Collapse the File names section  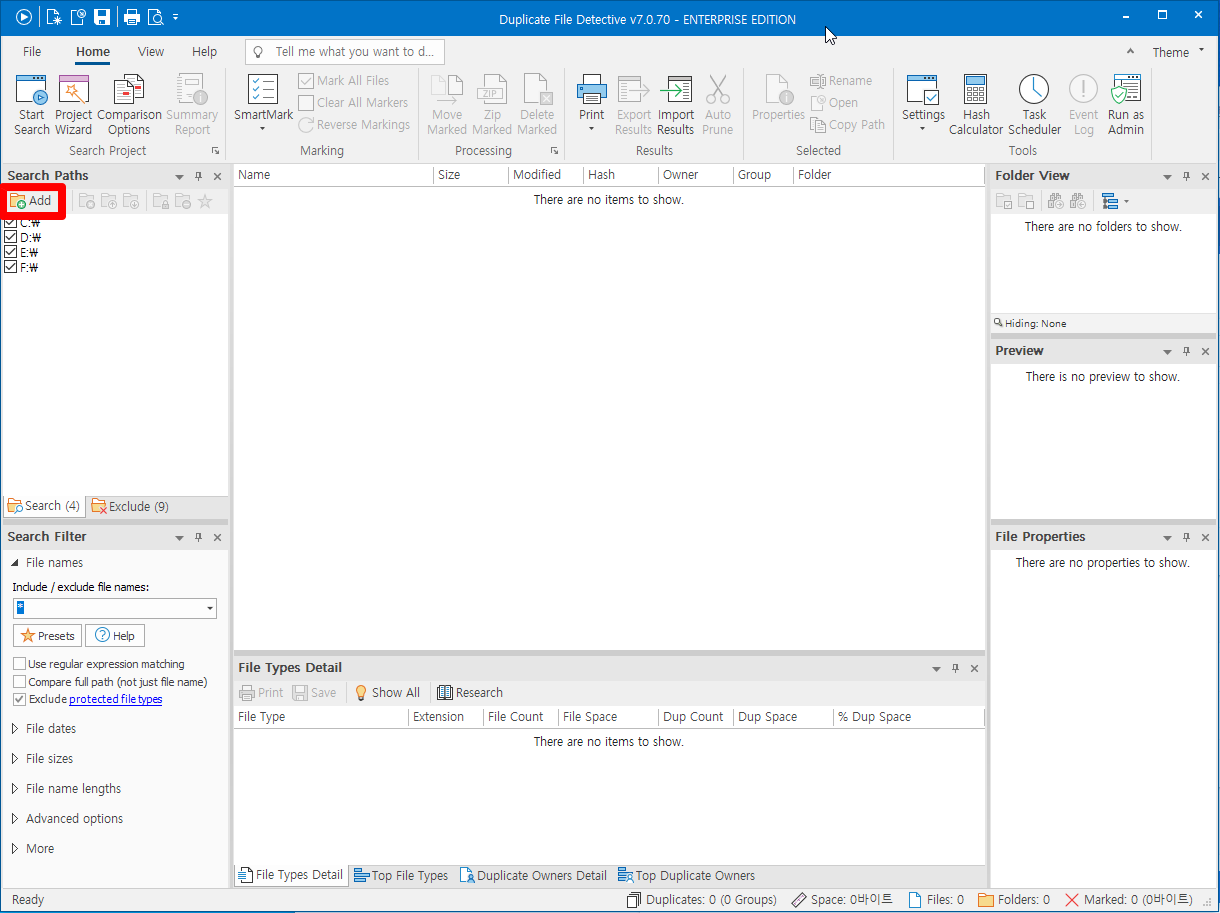tap(15, 563)
